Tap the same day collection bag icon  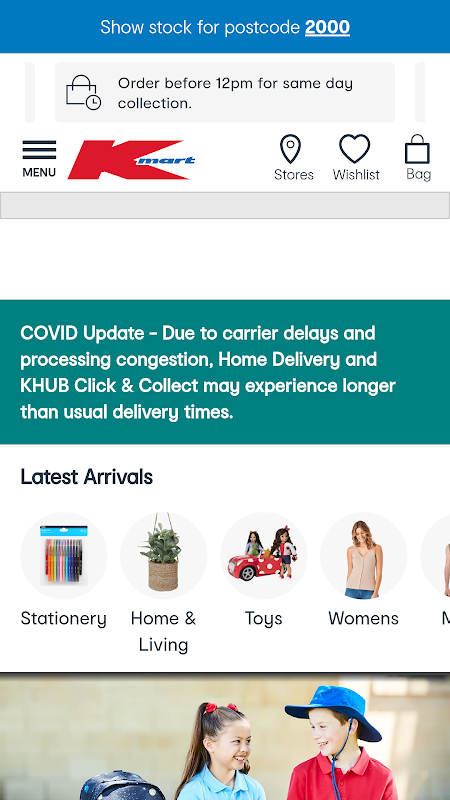(x=84, y=92)
